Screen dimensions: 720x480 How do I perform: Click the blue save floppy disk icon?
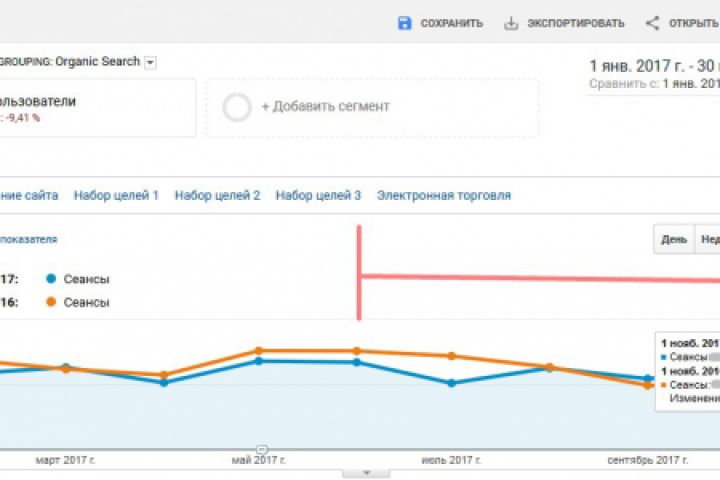(x=405, y=23)
